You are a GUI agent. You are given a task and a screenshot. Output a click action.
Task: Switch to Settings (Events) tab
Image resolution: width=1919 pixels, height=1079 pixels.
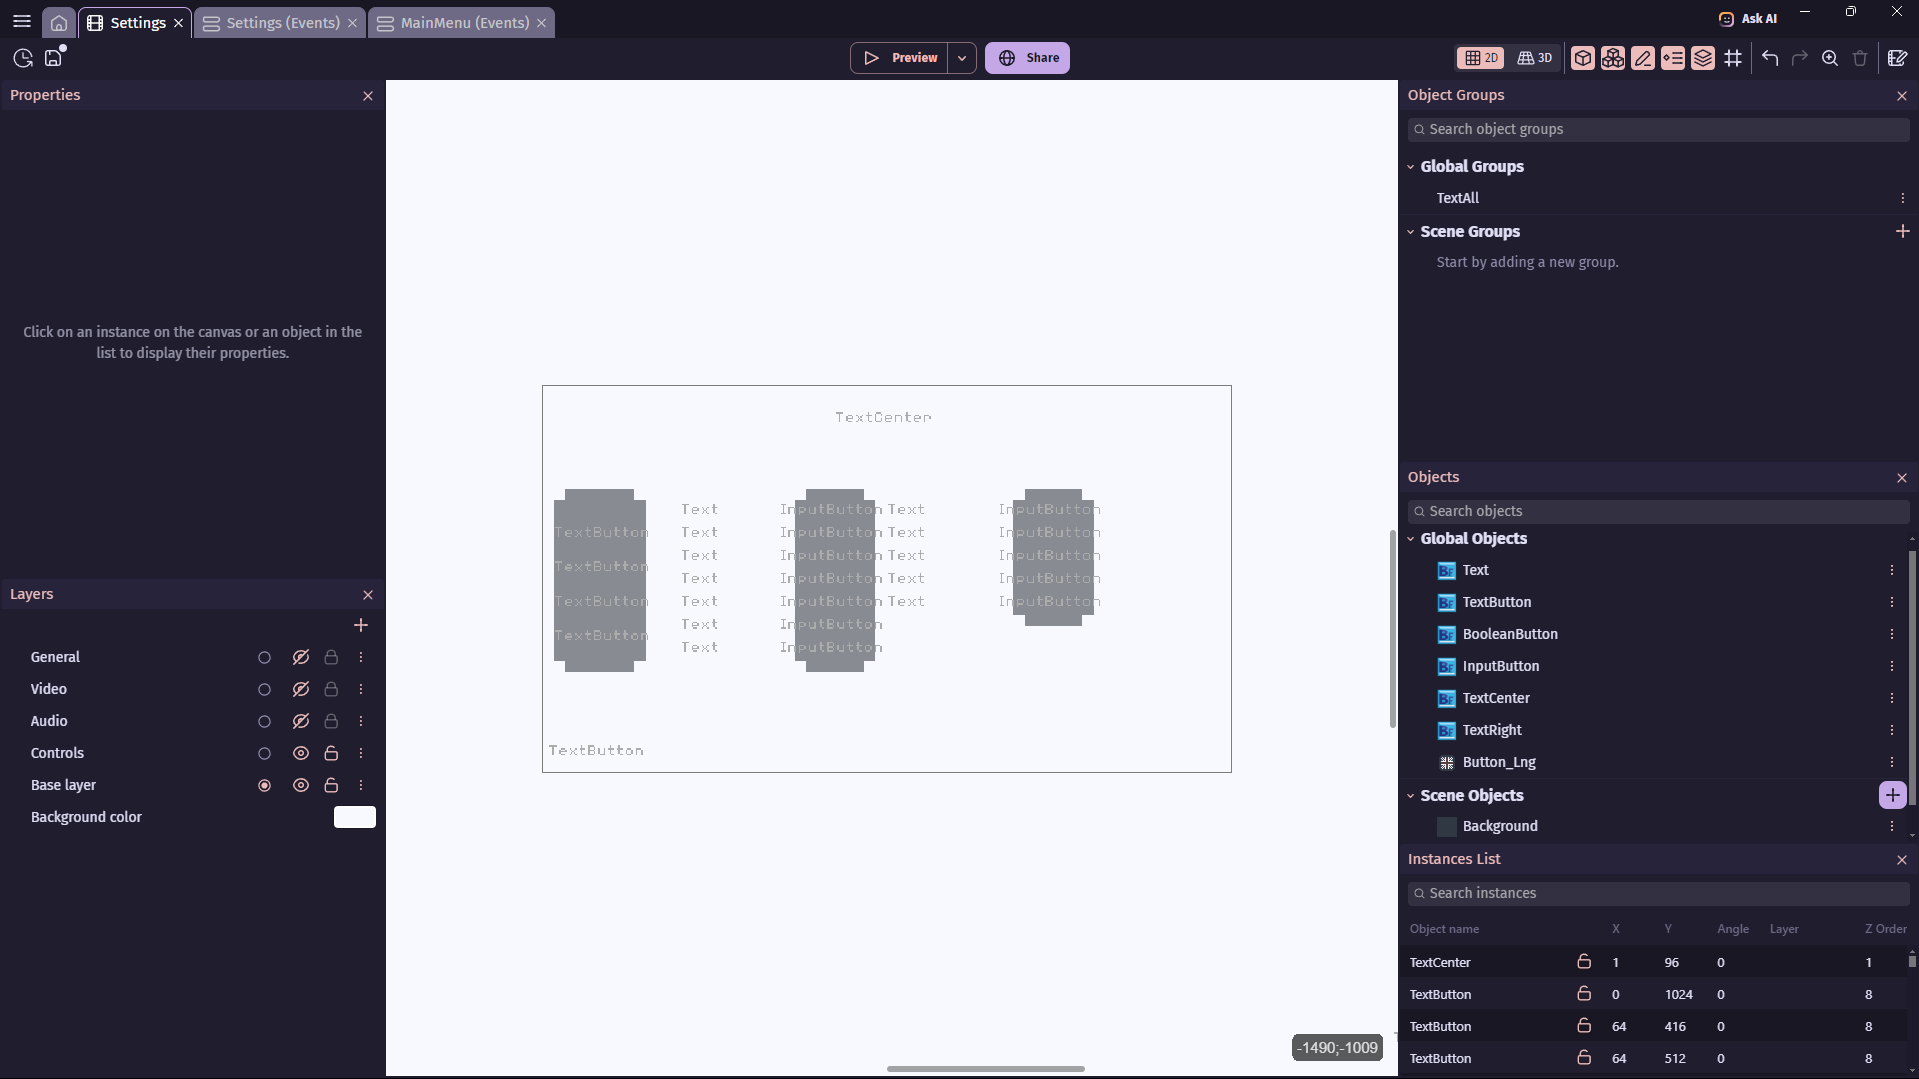click(280, 23)
